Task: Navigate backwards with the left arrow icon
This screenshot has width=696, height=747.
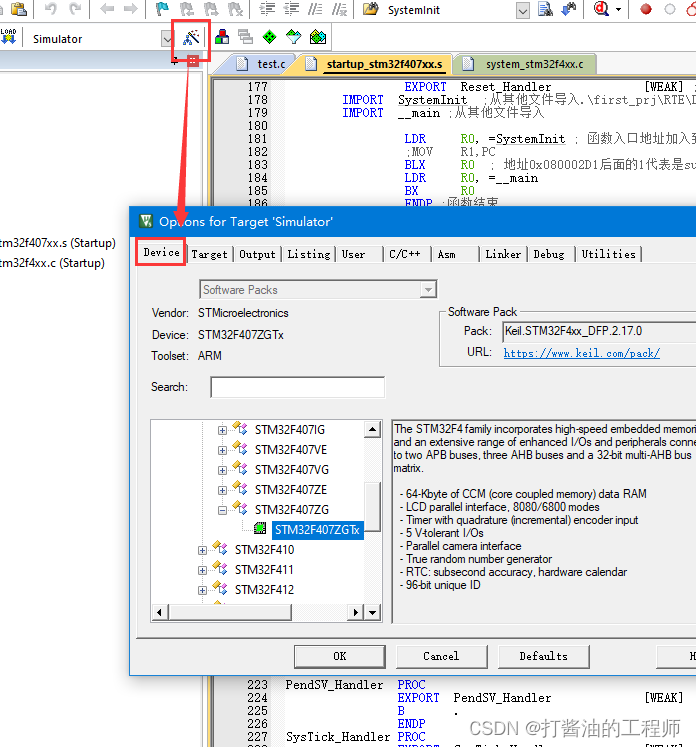Action: tap(107, 9)
